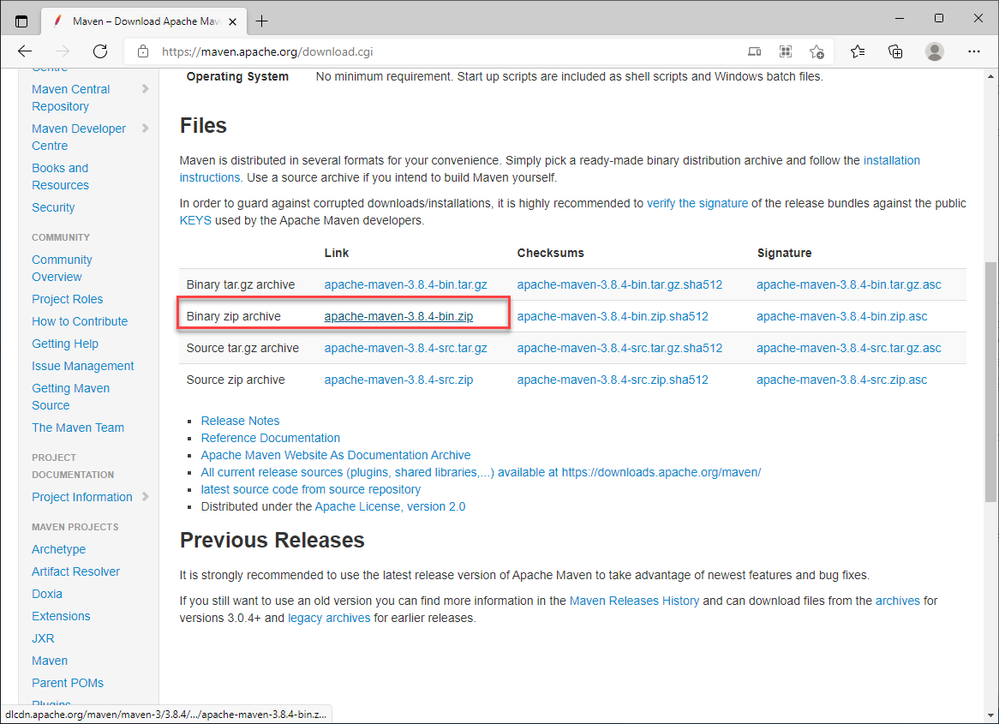Open Issue Management link
999x724 pixels.
tap(83, 366)
